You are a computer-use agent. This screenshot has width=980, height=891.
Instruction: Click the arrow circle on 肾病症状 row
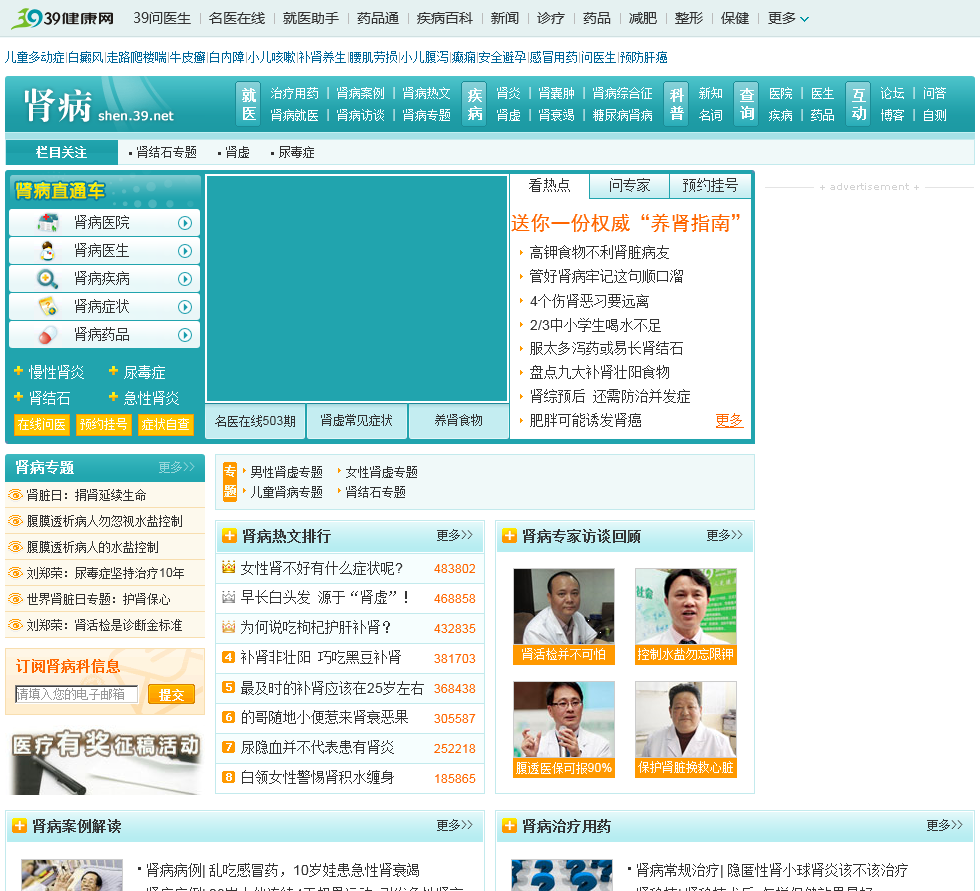[185, 307]
